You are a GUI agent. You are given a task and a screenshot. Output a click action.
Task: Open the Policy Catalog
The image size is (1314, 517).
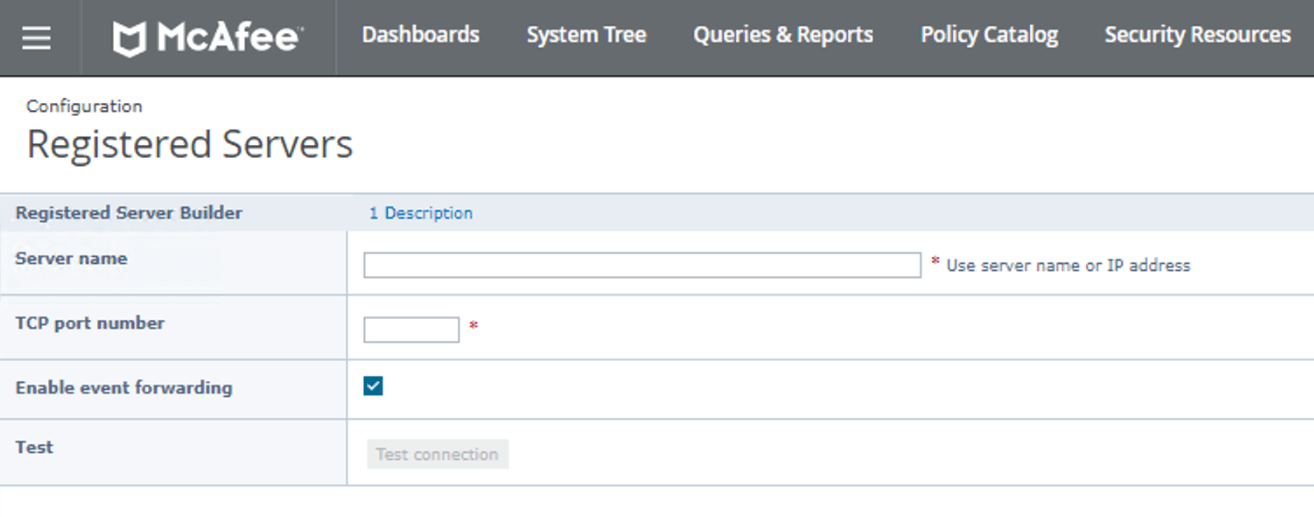tap(989, 35)
